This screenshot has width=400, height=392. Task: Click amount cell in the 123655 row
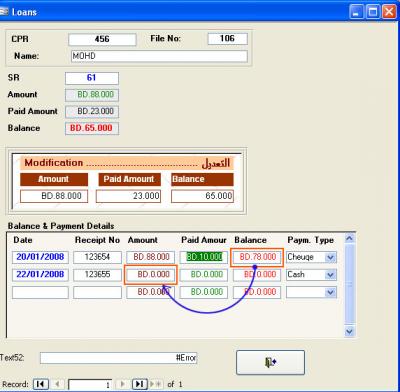151,275
